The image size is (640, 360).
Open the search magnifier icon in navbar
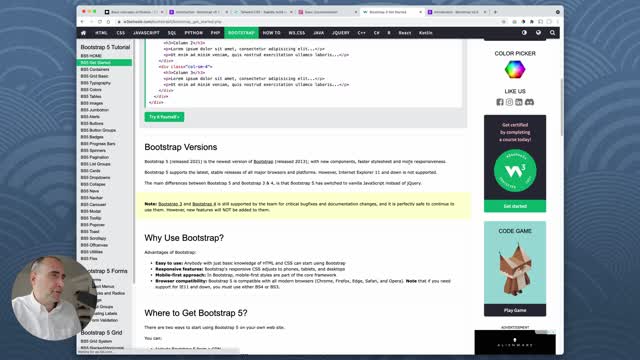[x=552, y=33]
